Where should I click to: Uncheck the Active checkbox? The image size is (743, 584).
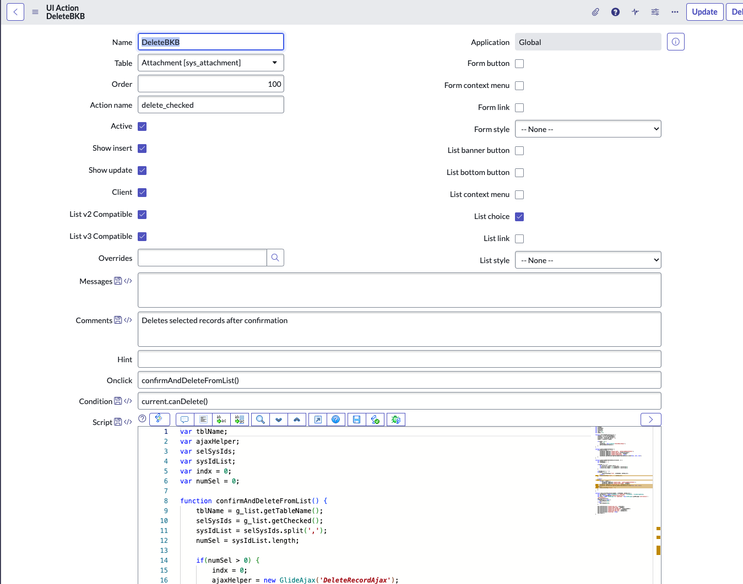(142, 127)
